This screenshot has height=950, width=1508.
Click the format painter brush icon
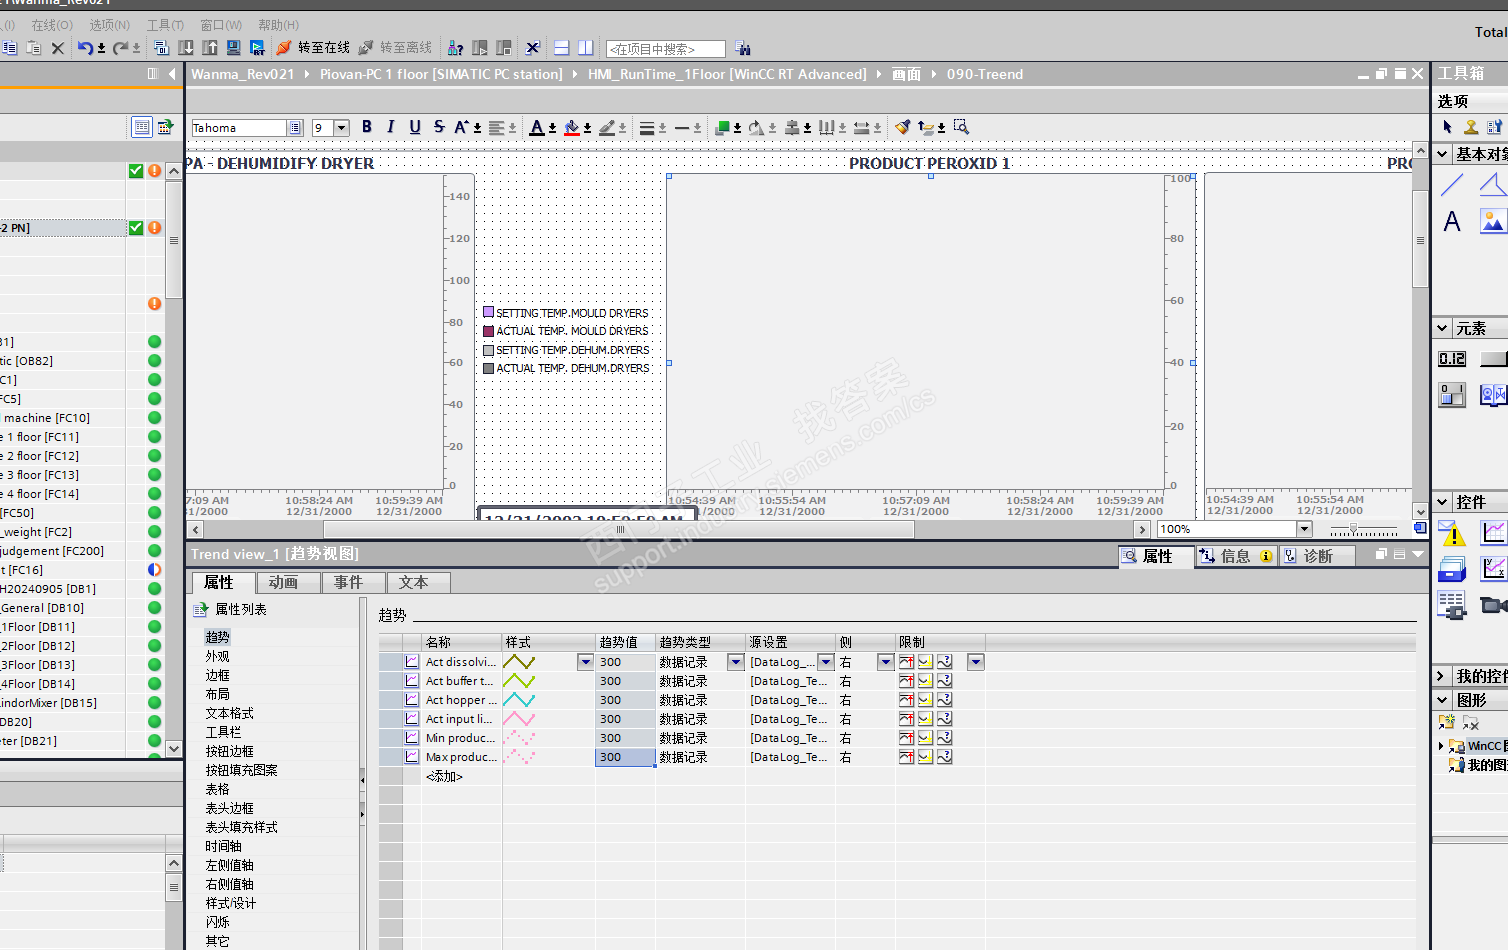point(903,127)
